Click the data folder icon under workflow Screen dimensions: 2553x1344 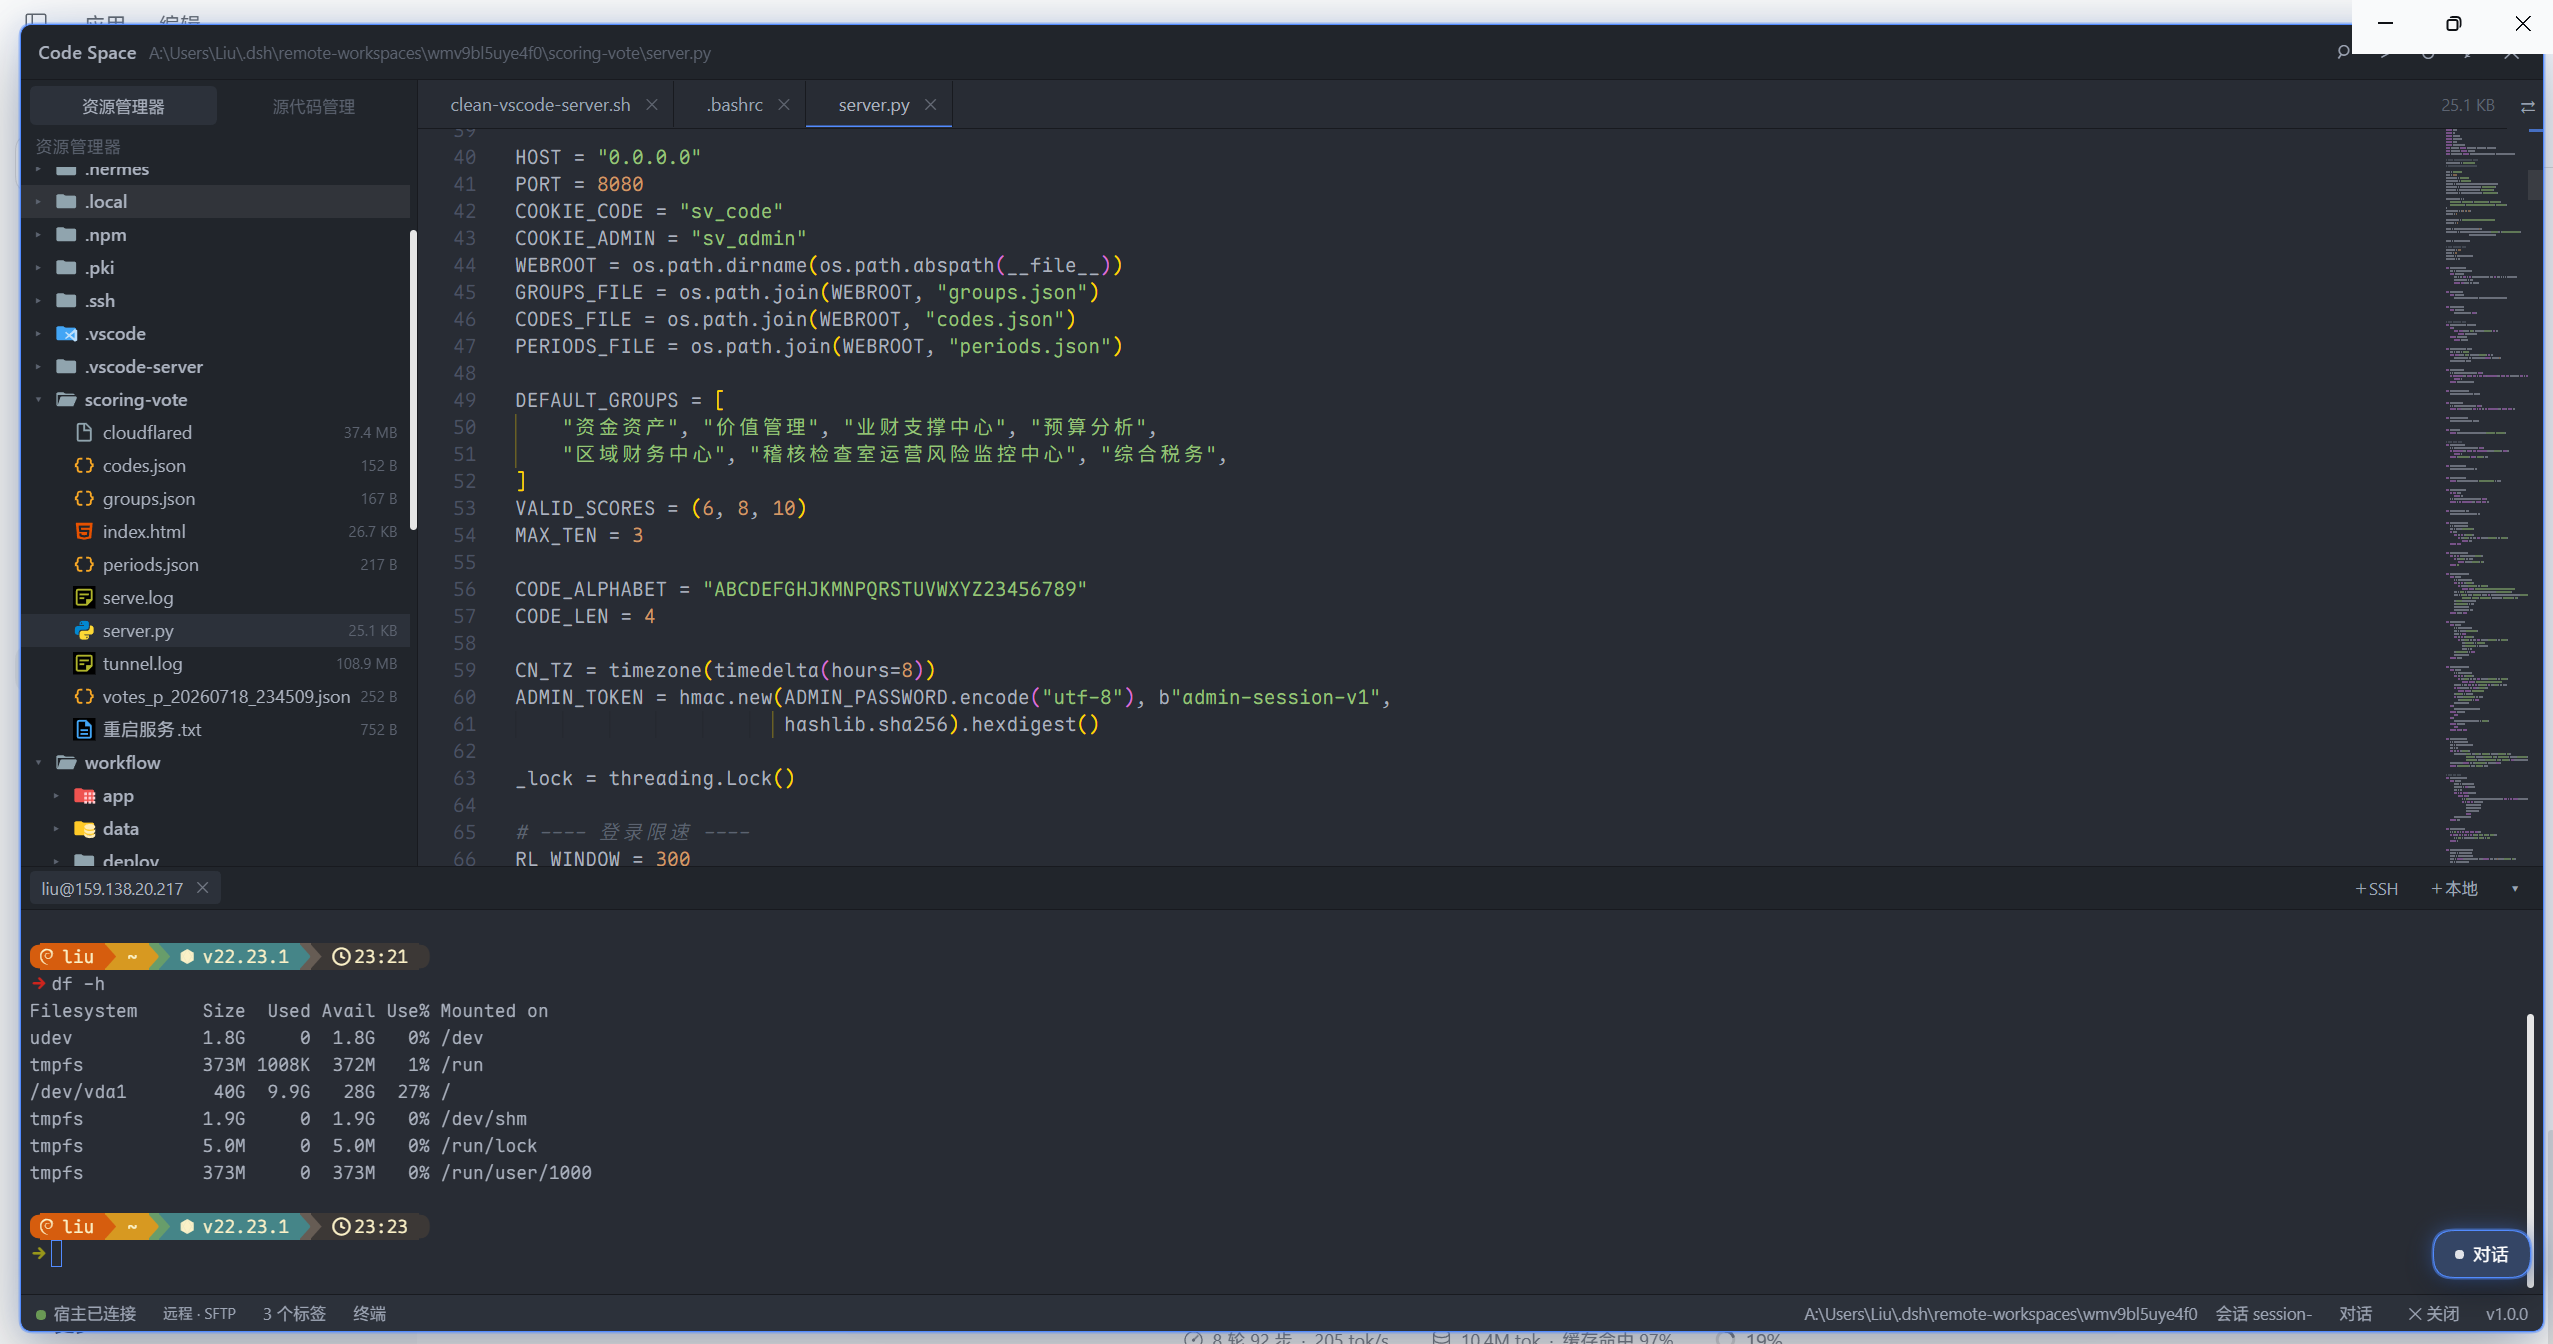(x=85, y=829)
